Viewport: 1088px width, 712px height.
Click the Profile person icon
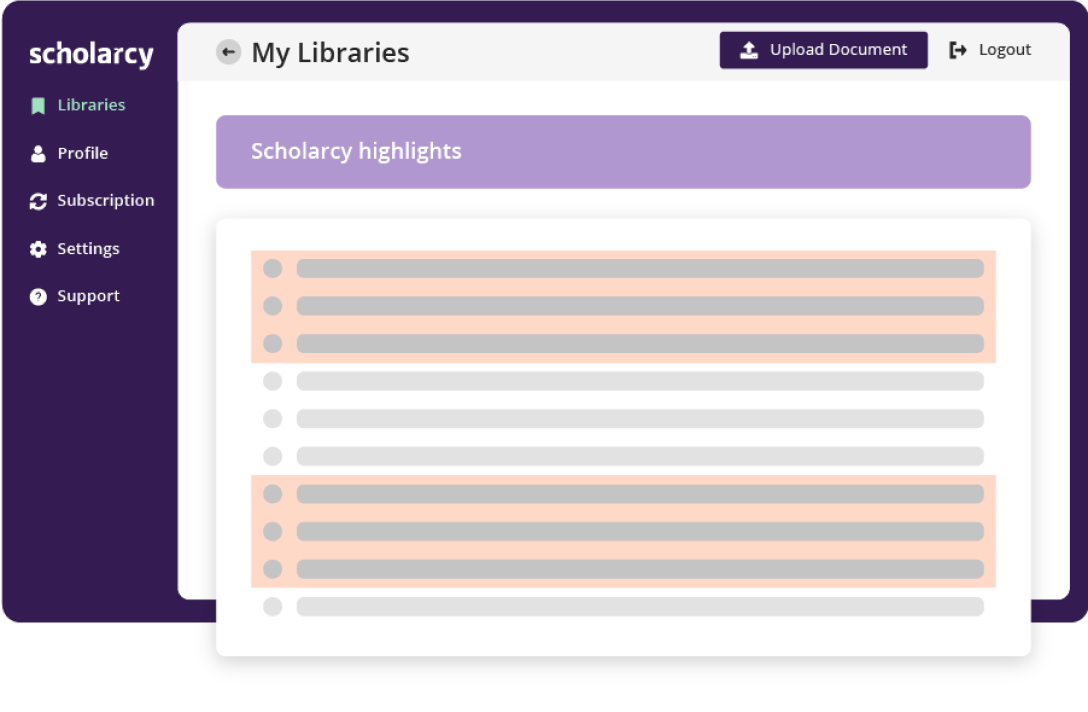coord(38,153)
